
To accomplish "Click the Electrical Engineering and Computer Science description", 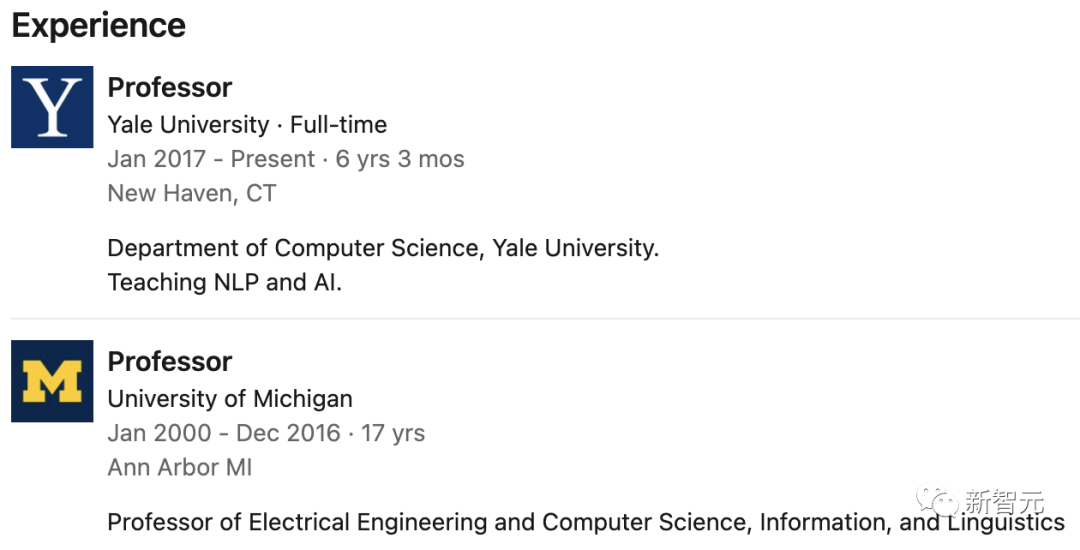I will 586,522.
